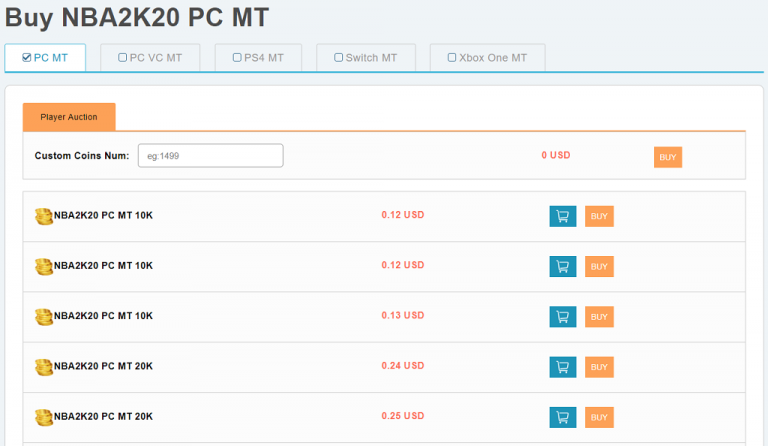Buy the 10K pack priced 0.13 USD
The height and width of the screenshot is (446, 768).
tap(599, 317)
